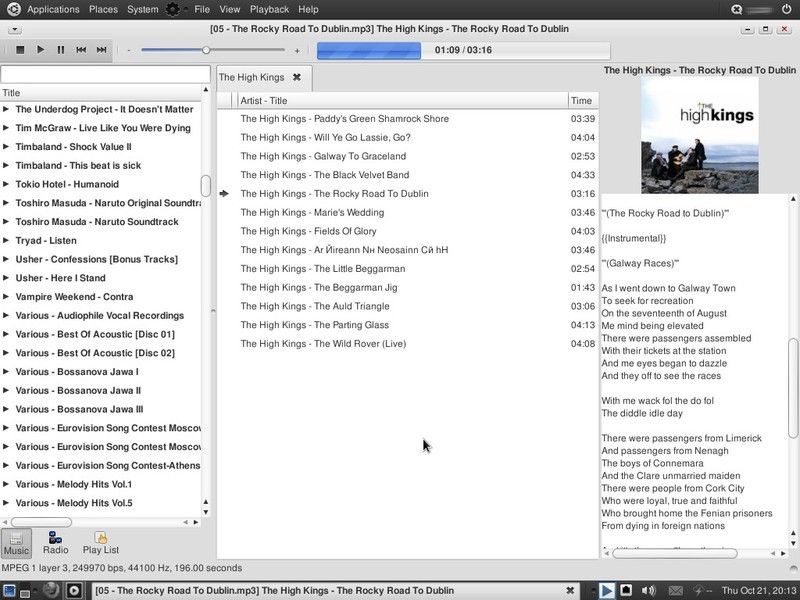
Task: Expand Tim McGraw - Live Like You Were Dying
Action: 6,128
